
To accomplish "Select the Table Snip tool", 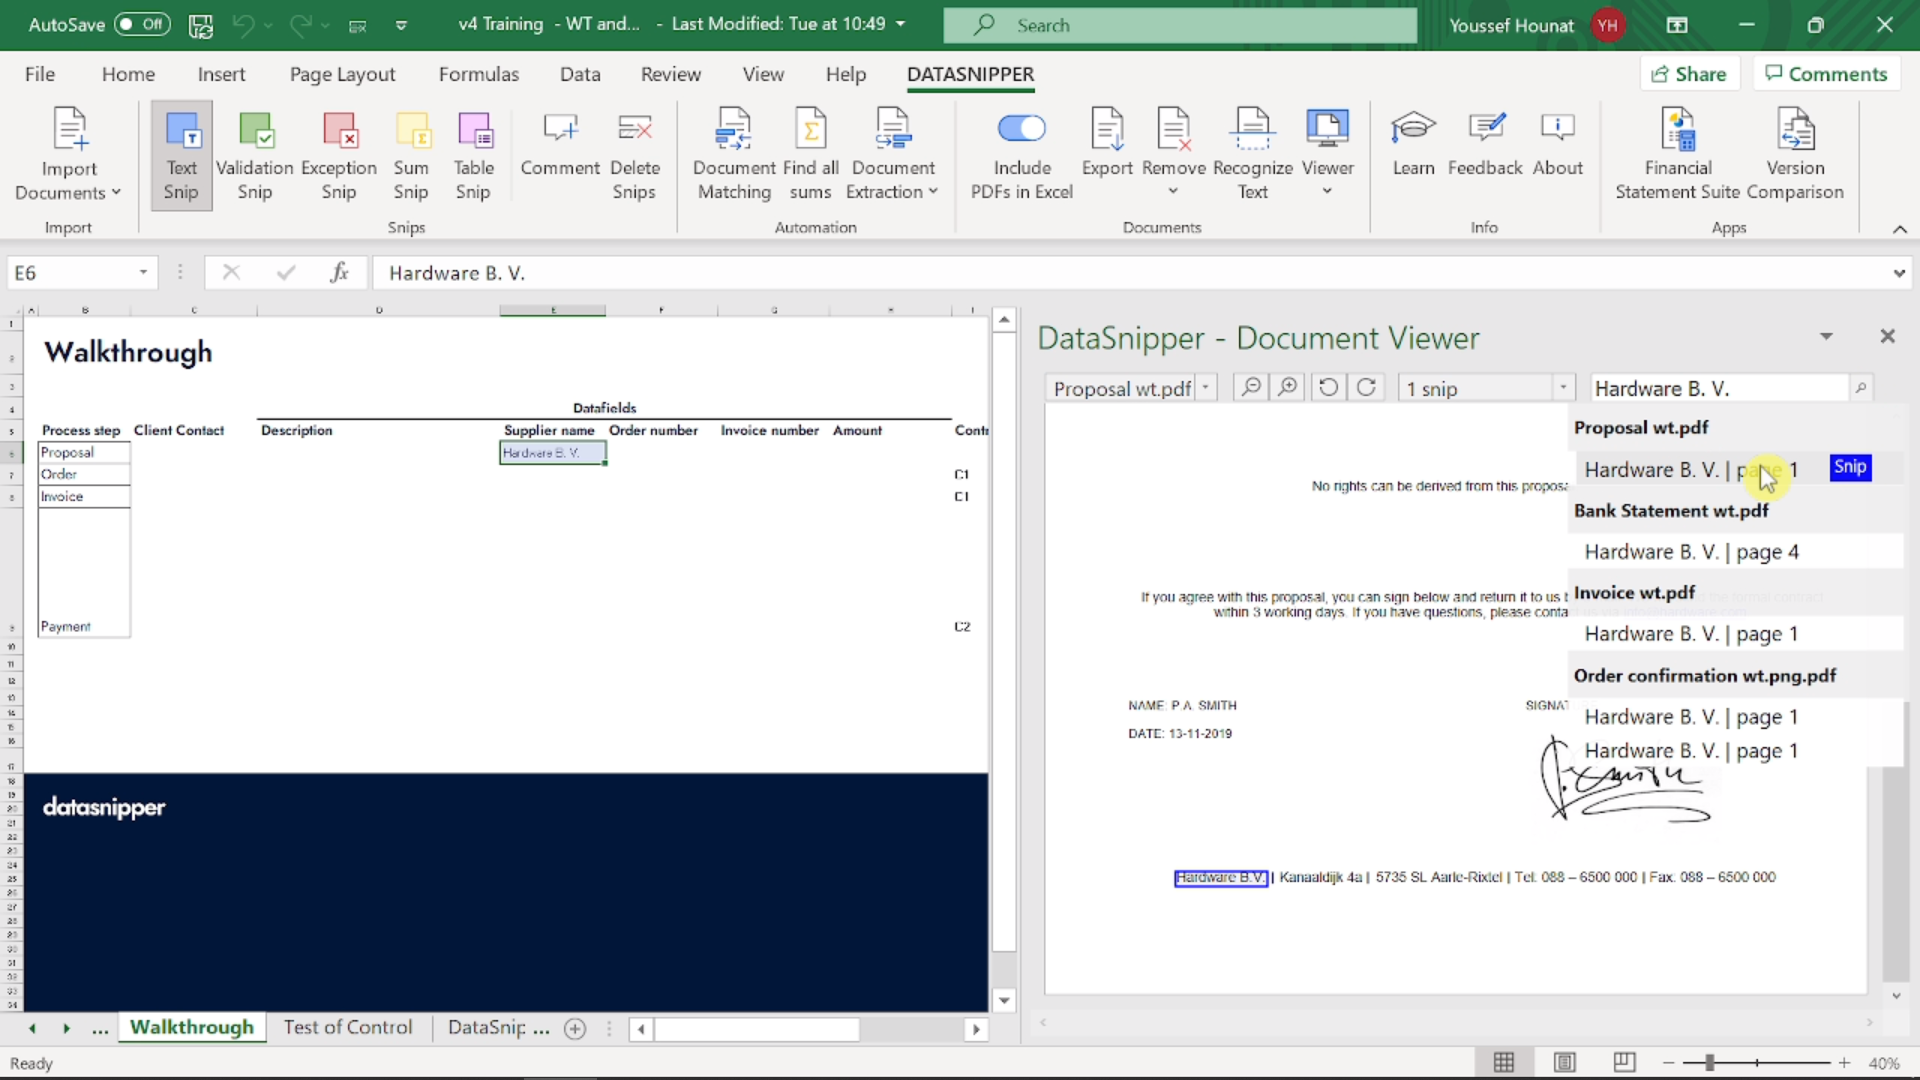I will click(x=474, y=155).
